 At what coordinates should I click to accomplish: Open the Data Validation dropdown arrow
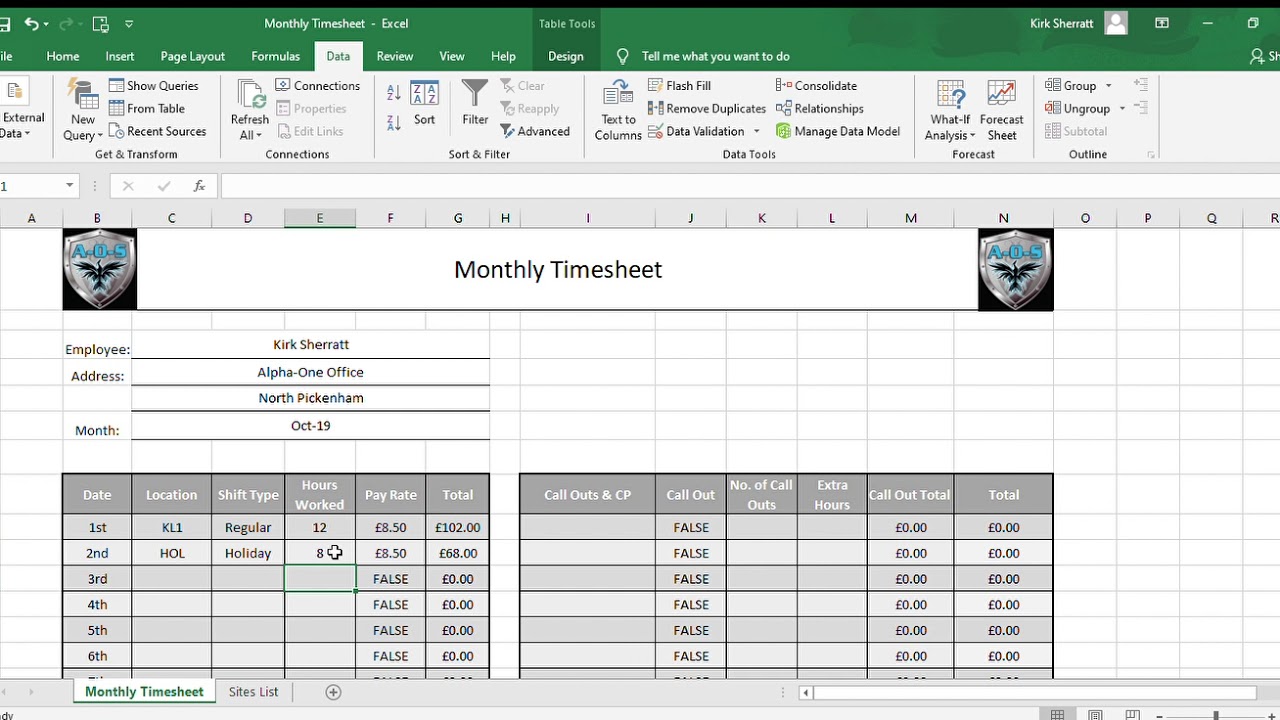756,132
